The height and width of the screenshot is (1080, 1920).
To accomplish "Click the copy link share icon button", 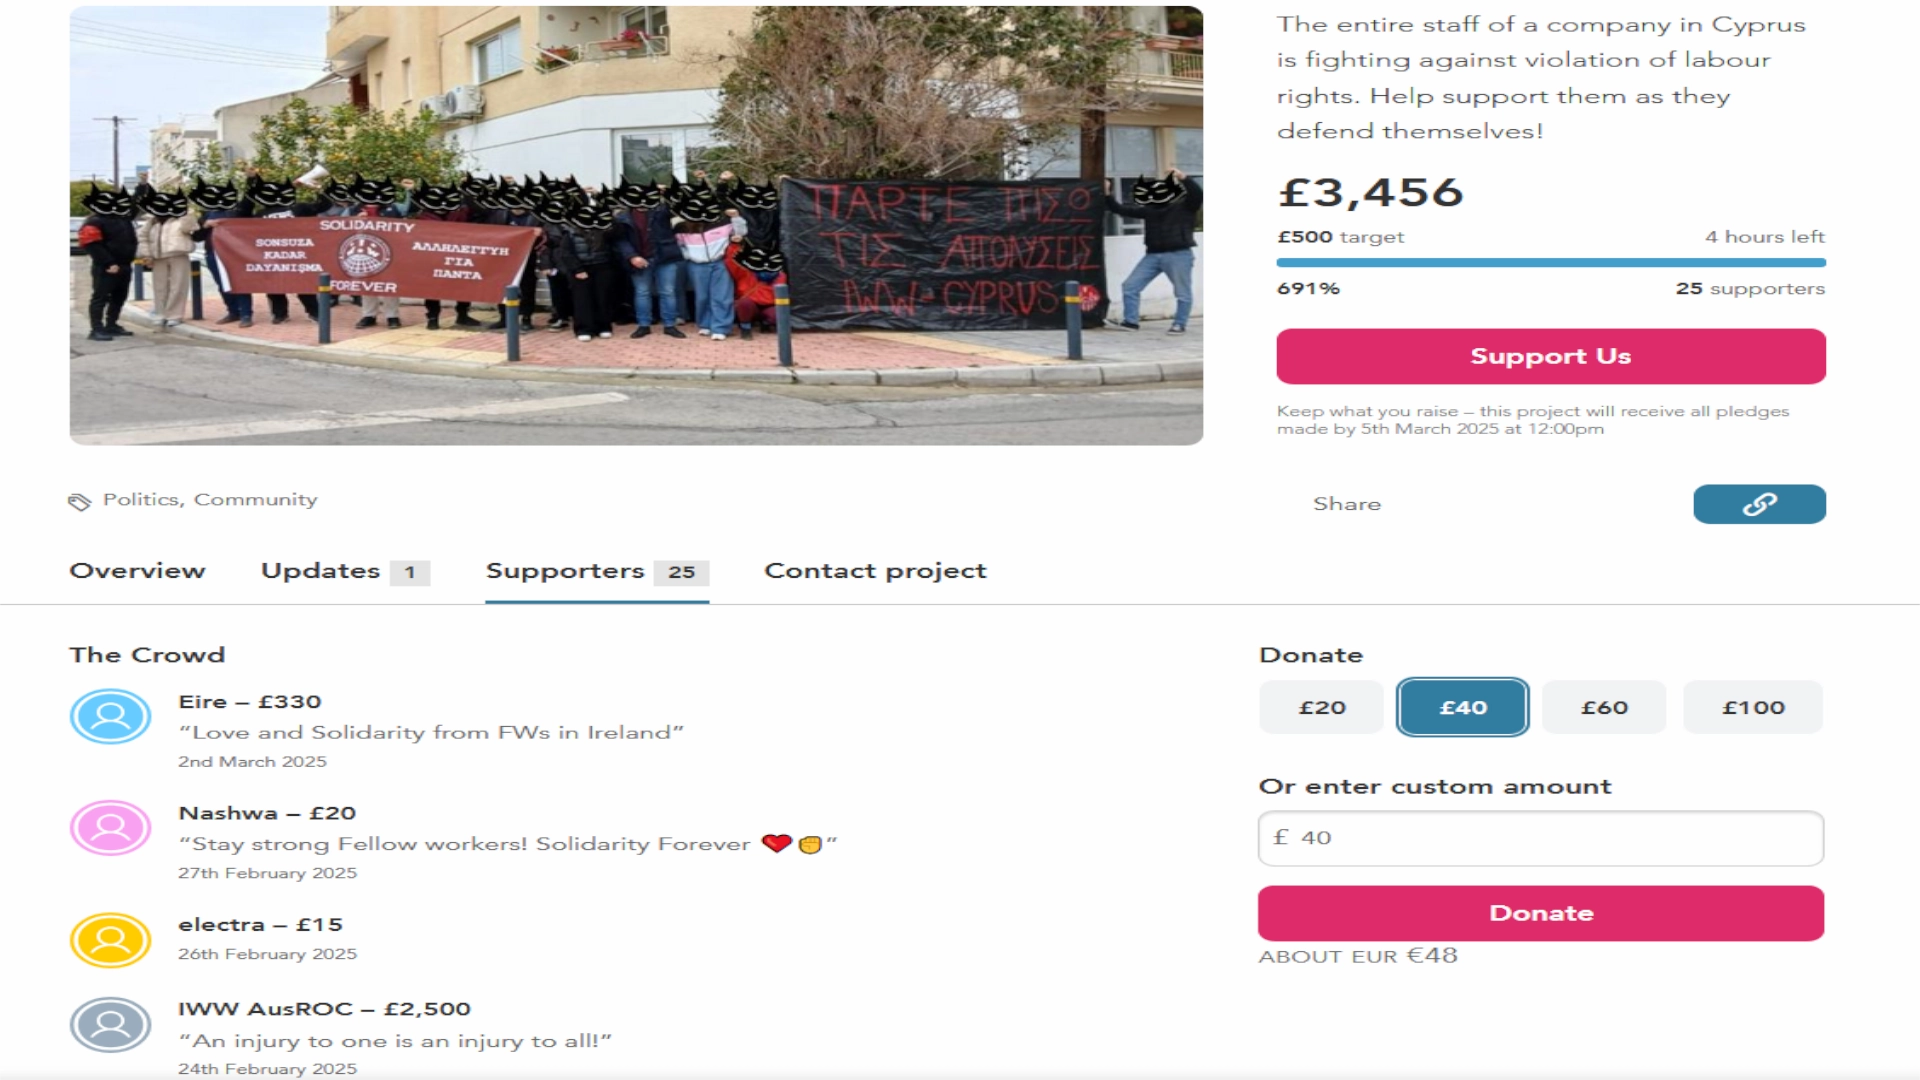I will (x=1759, y=504).
